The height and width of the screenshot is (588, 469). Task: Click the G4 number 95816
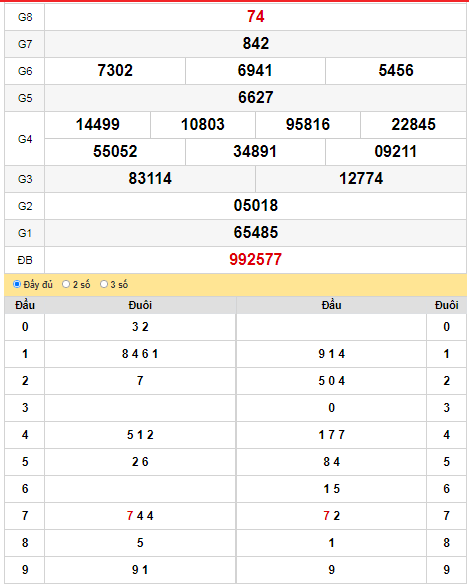[x=308, y=124]
